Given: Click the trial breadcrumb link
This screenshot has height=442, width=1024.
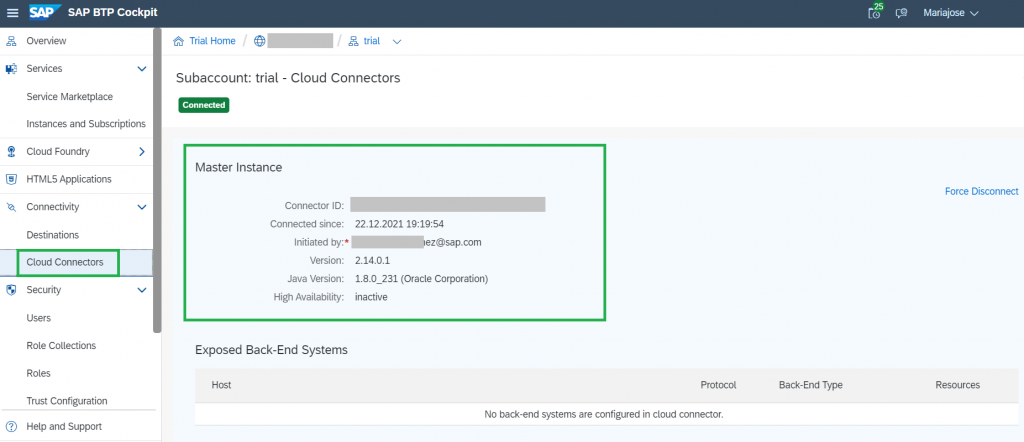Looking at the screenshot, I should pos(372,41).
